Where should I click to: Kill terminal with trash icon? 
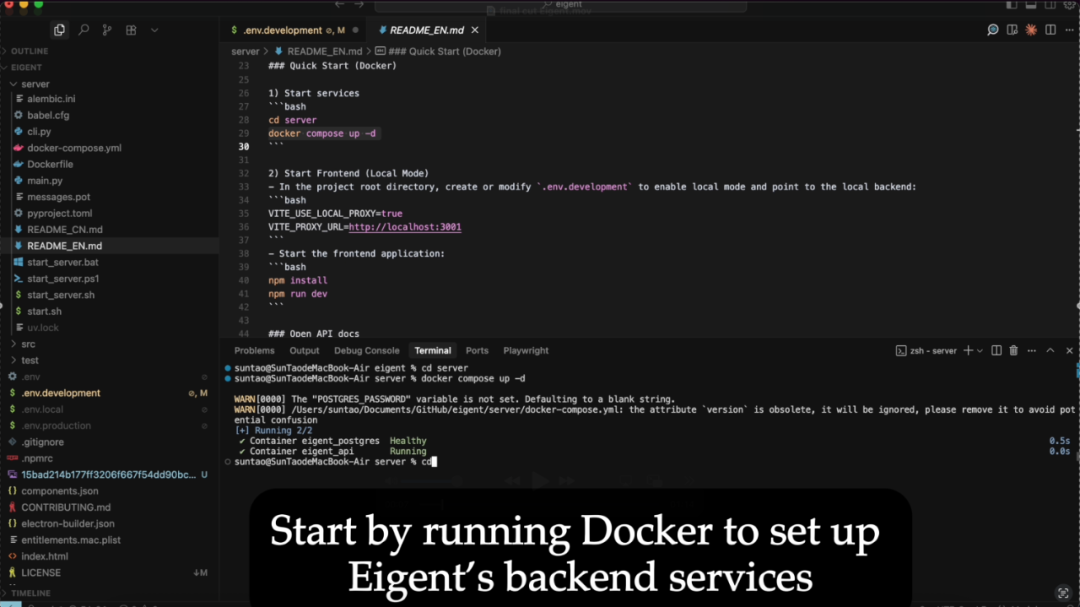1013,351
